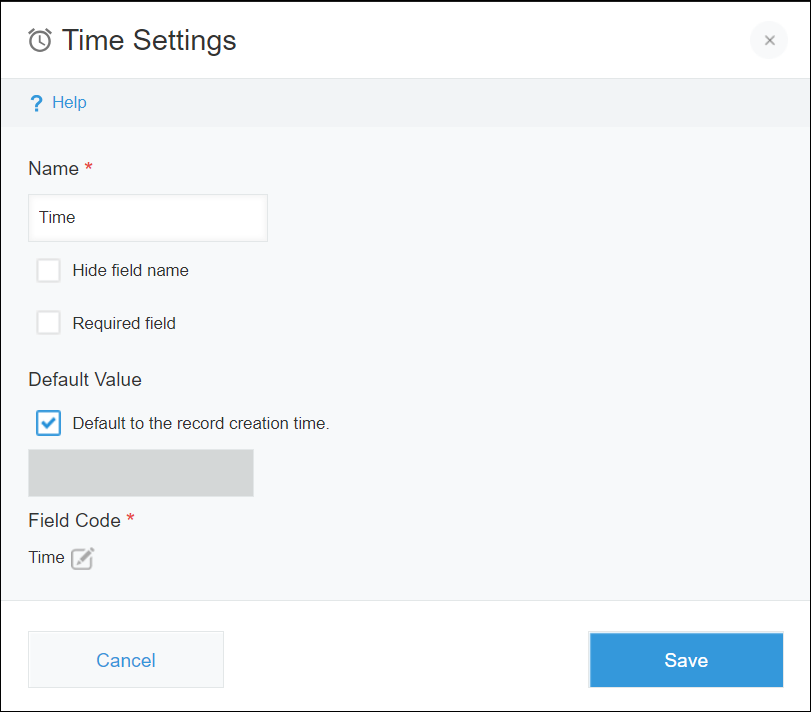Save the Time field settings
This screenshot has width=811, height=712.
(686, 660)
